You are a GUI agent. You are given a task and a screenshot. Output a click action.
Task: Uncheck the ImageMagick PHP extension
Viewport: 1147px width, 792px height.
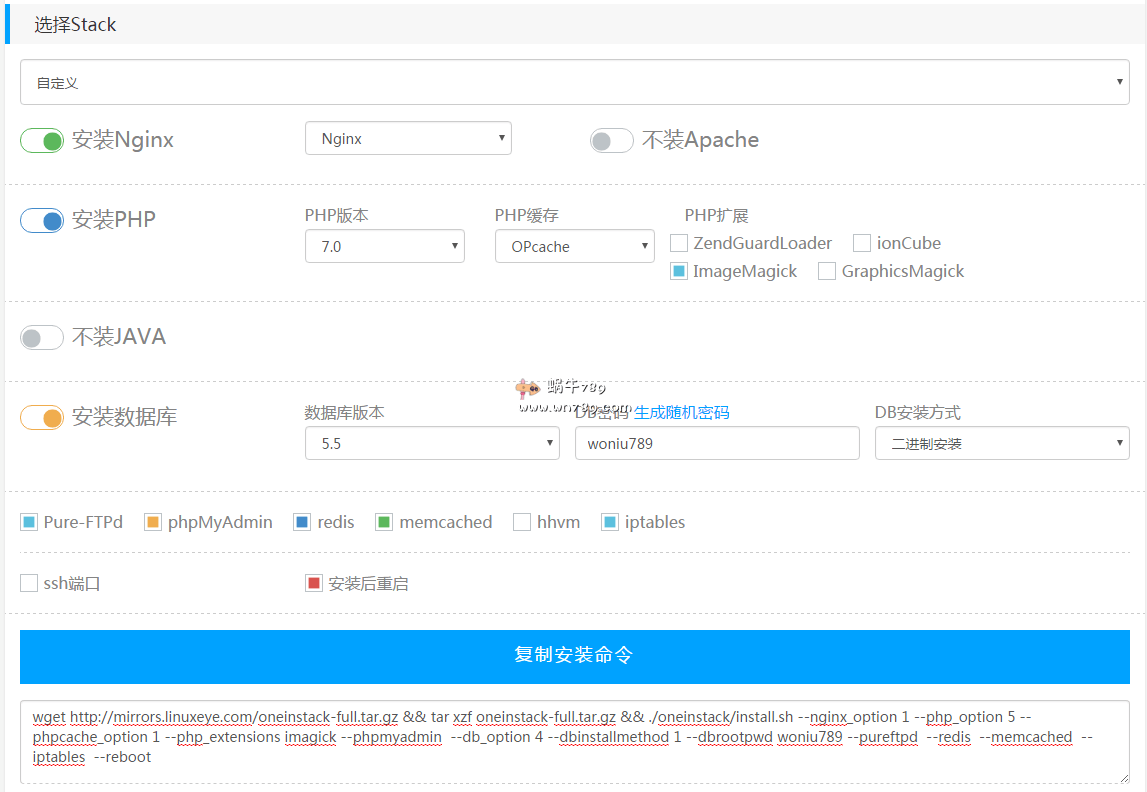point(679,271)
